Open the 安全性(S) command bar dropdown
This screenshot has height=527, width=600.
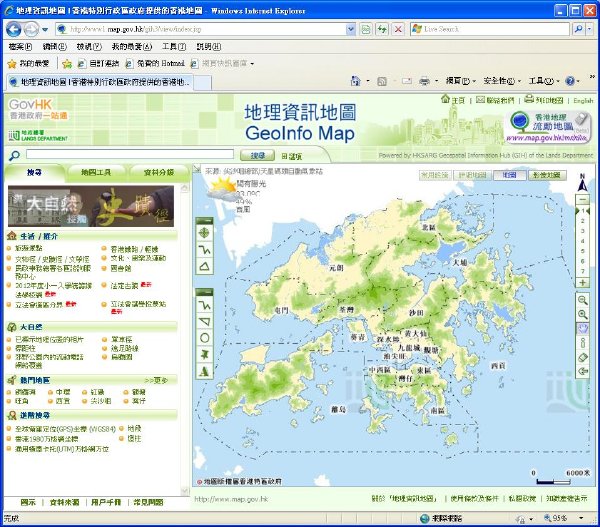point(502,81)
